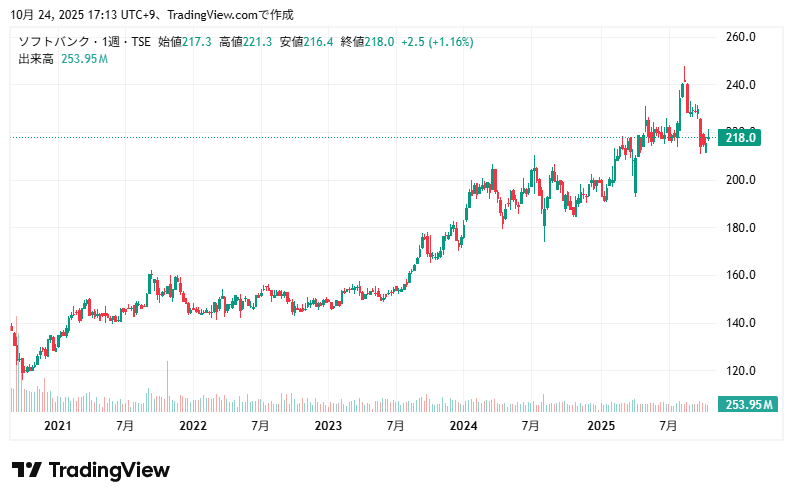Select the 出来高 volume indicator label
The height and width of the screenshot is (500, 793).
pos(36,59)
